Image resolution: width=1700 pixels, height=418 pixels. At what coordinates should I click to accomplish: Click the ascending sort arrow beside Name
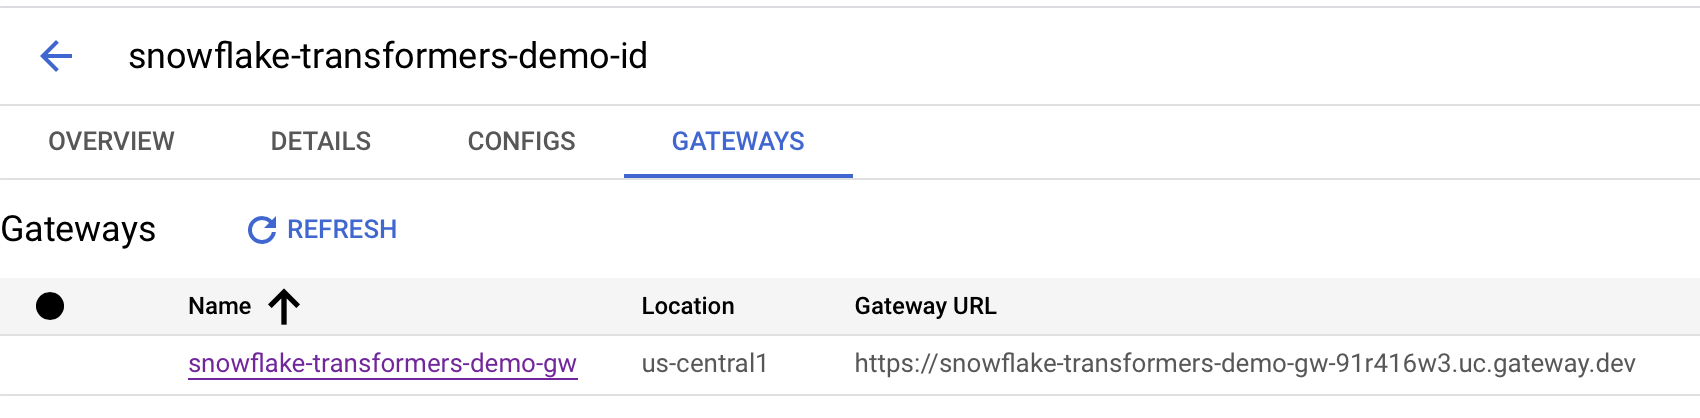tap(284, 306)
